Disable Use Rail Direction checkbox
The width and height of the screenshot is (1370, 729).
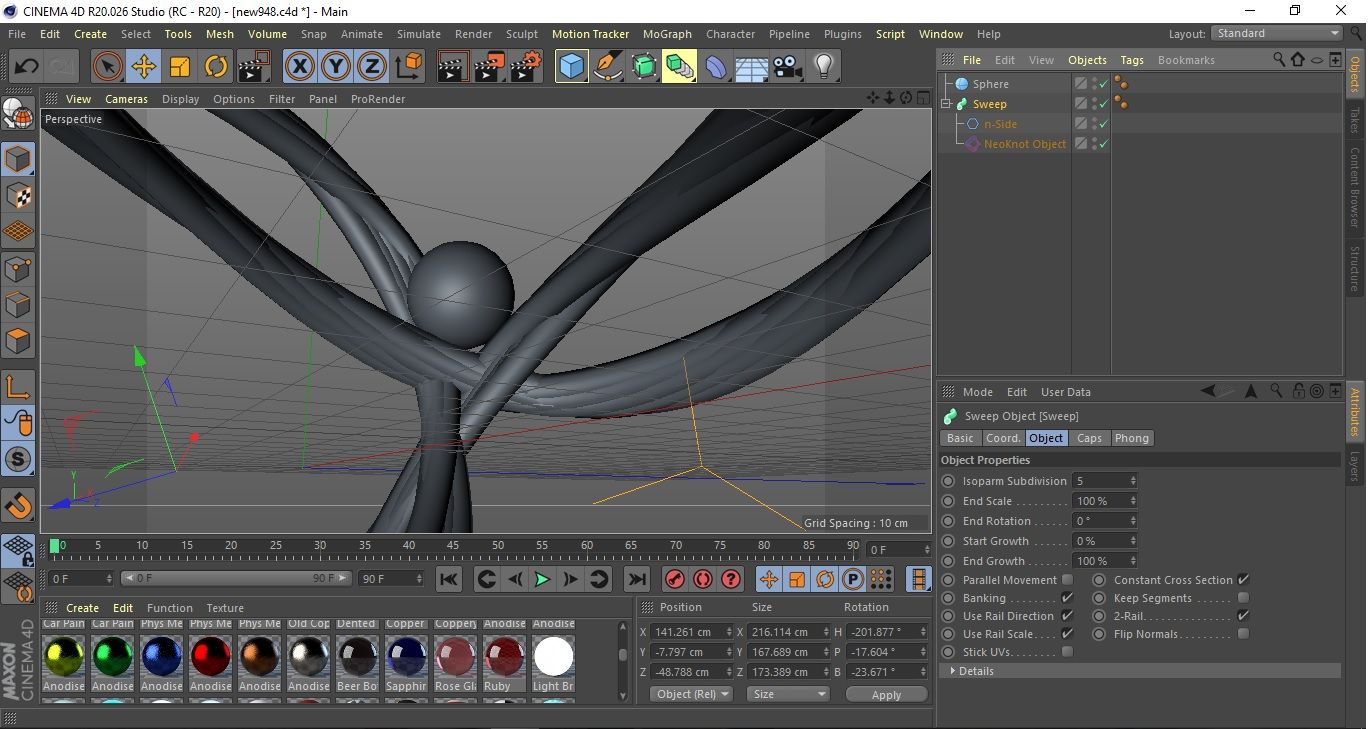click(1067, 616)
